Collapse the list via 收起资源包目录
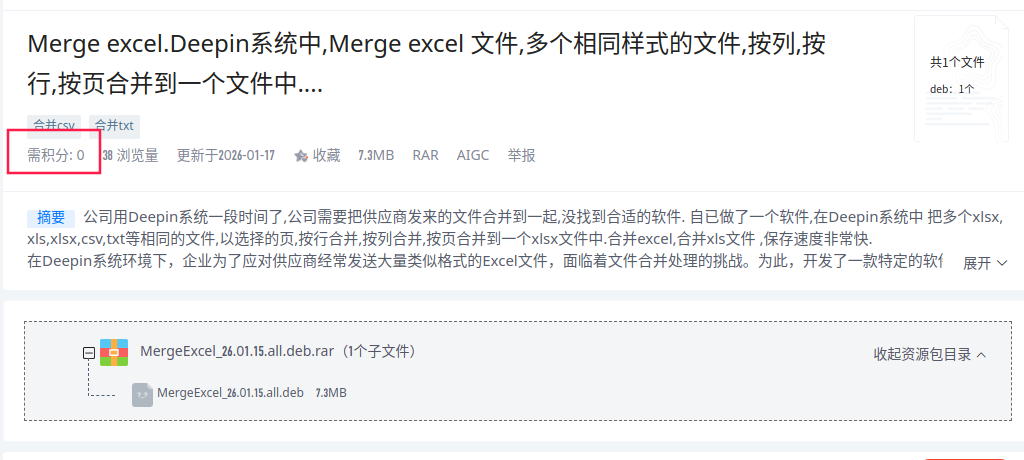The width and height of the screenshot is (1024, 460). [930, 354]
